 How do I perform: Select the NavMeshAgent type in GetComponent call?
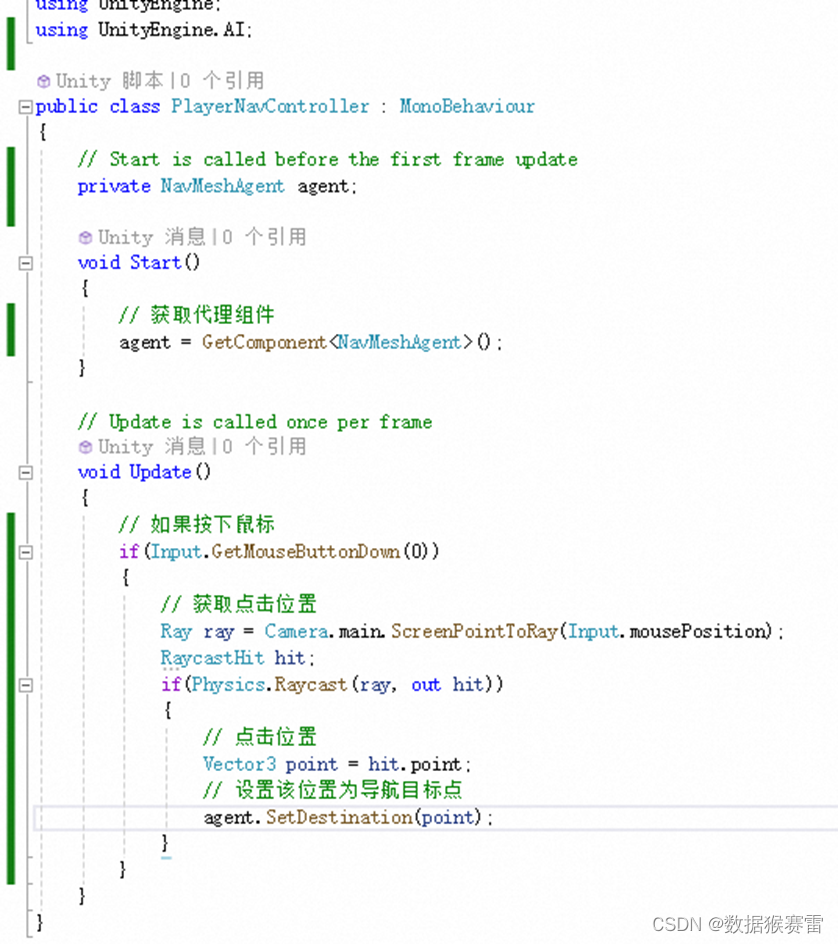(398, 342)
